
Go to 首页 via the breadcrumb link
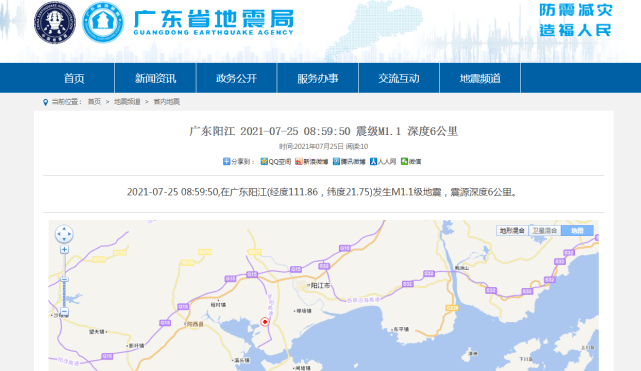(94, 102)
